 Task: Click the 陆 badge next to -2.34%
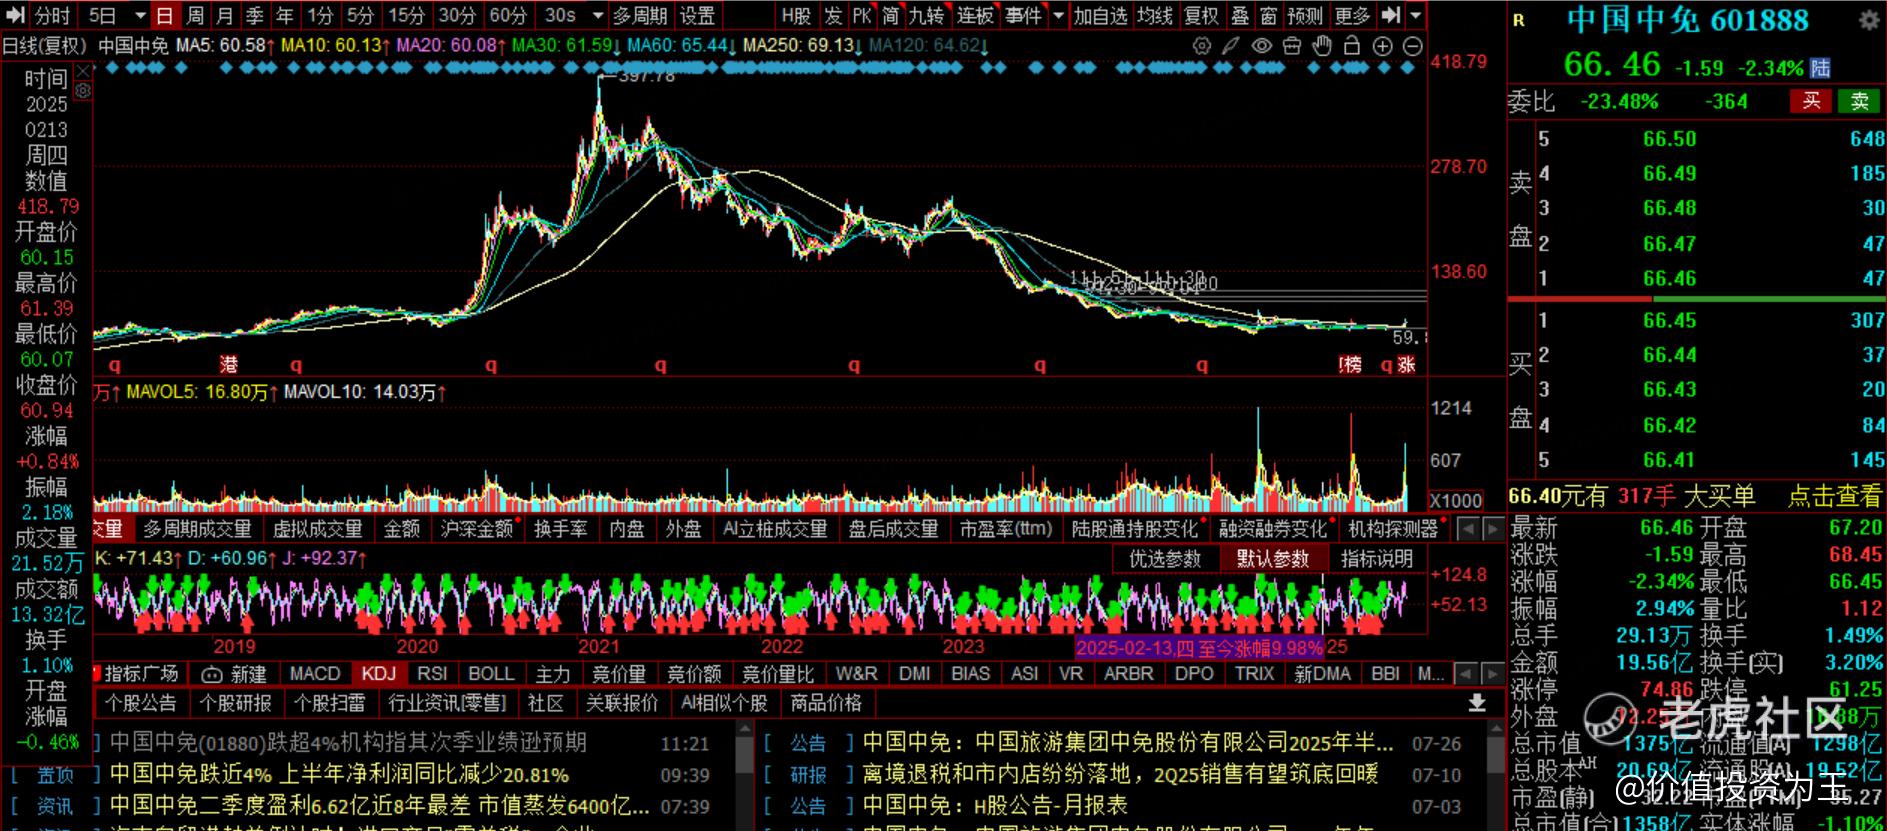click(1820, 68)
